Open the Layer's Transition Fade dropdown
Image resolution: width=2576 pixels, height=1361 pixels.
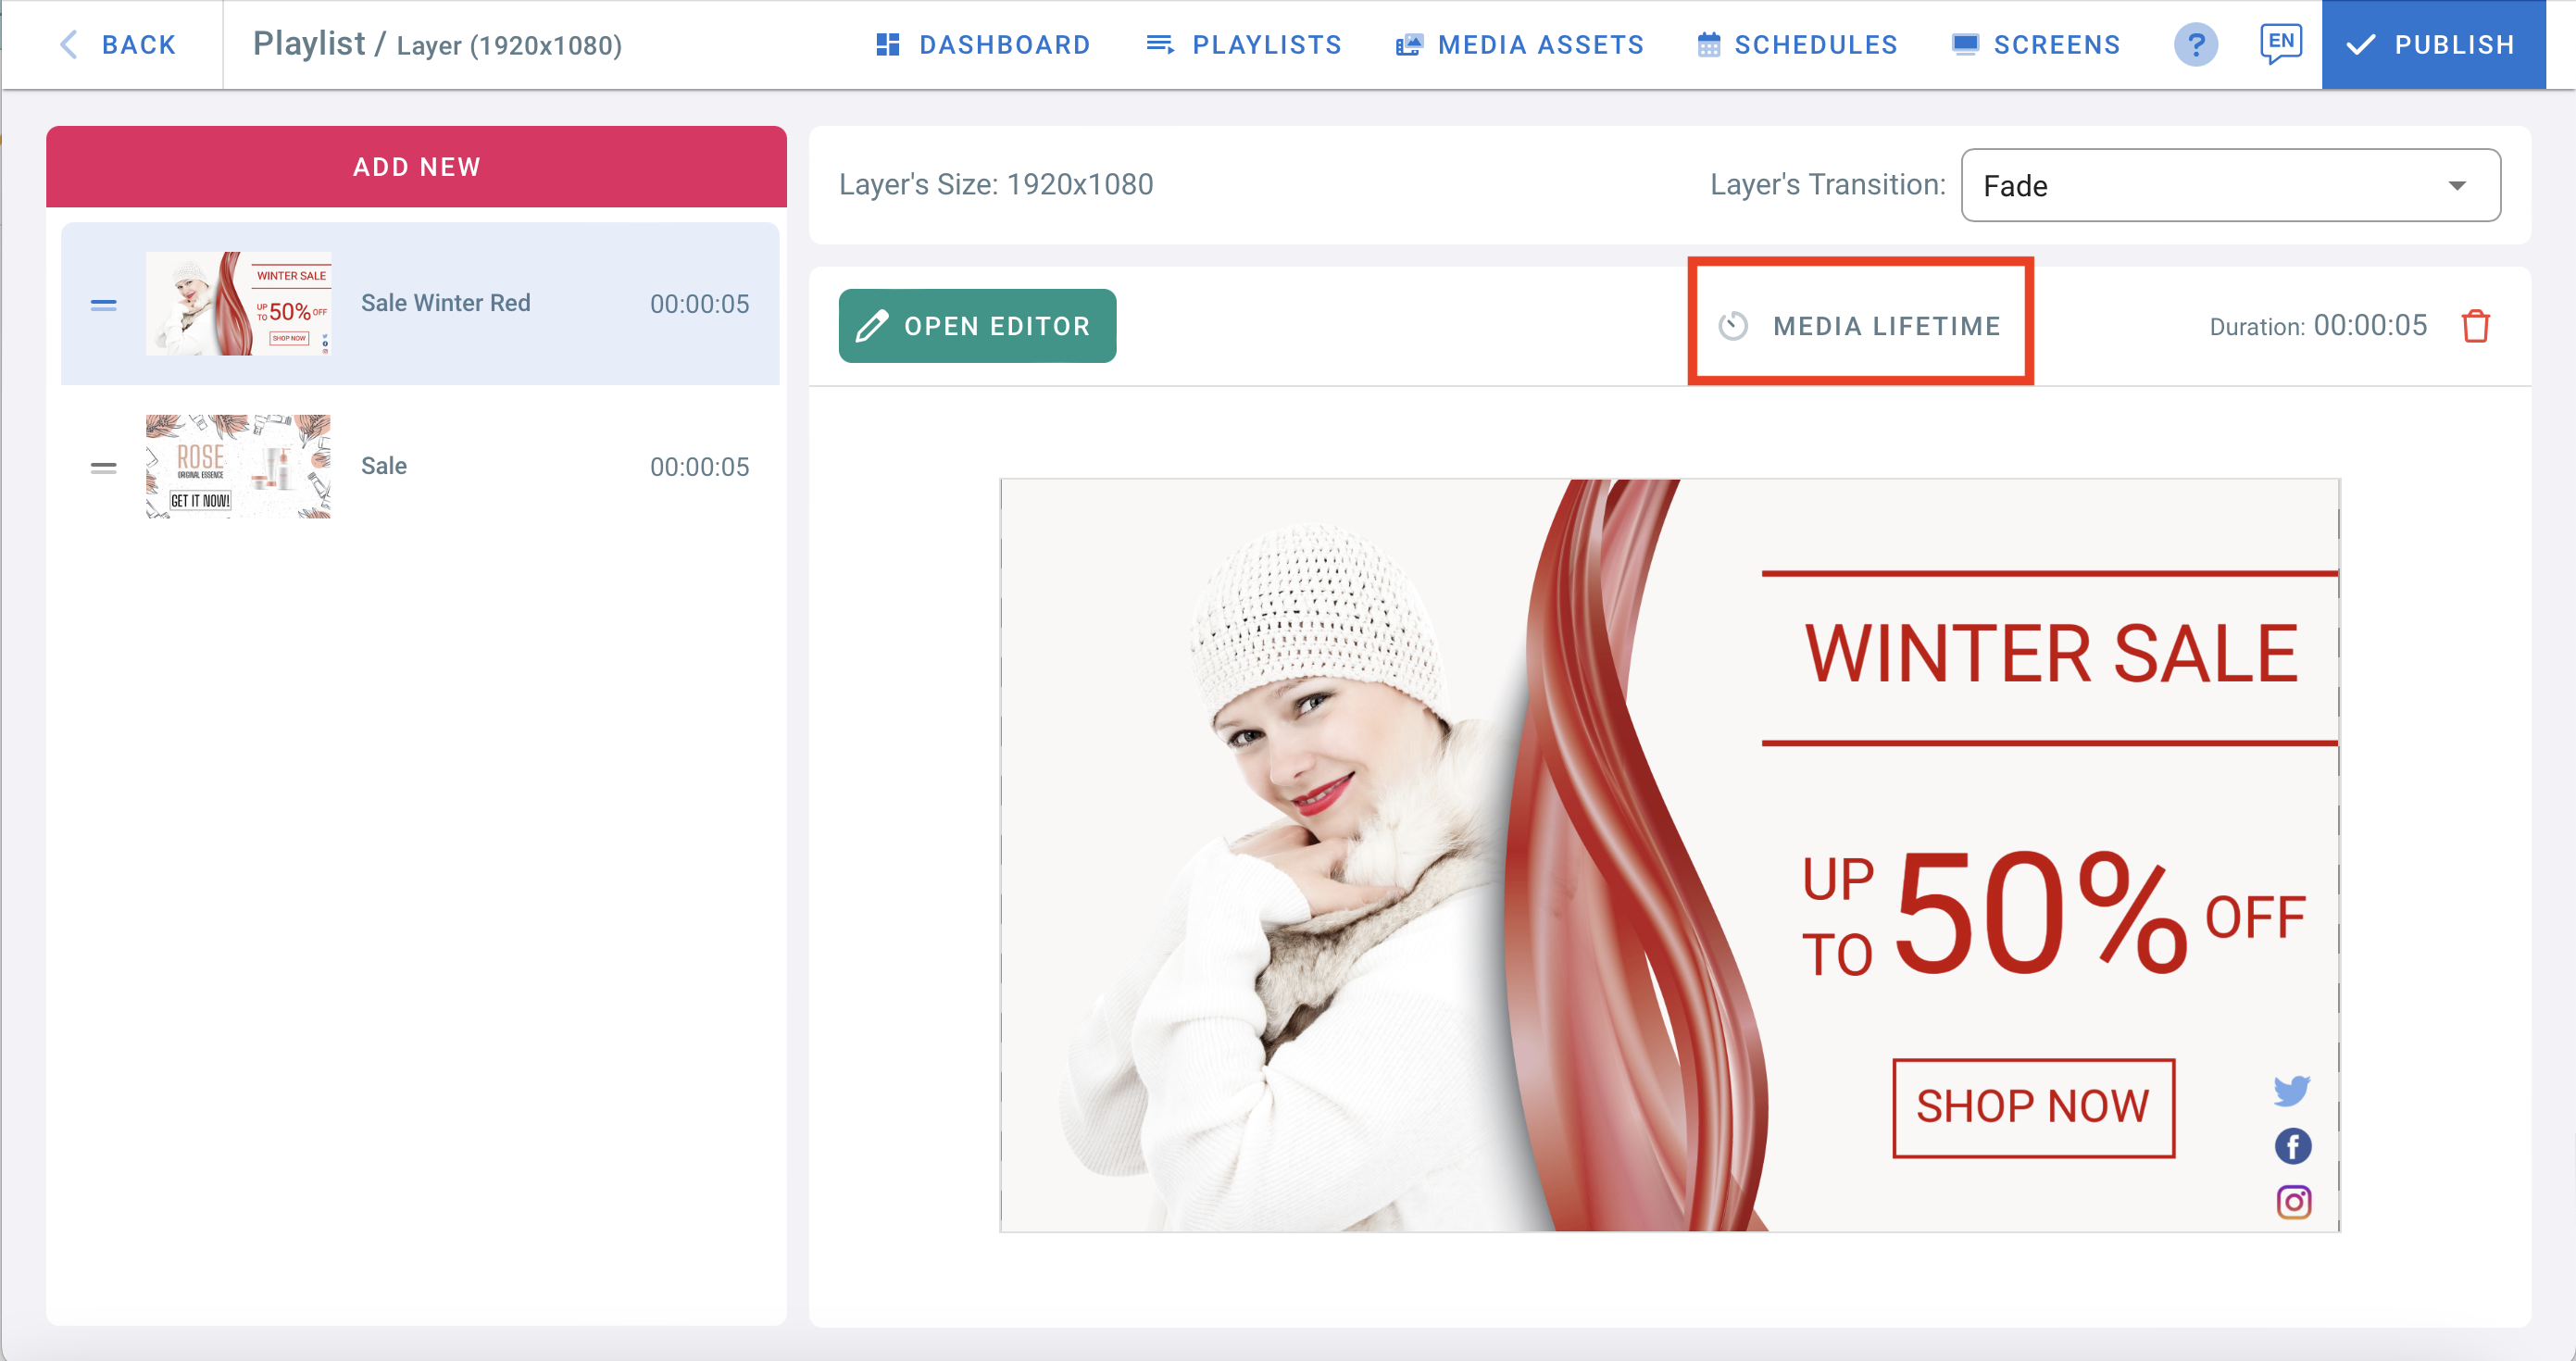click(x=2230, y=185)
